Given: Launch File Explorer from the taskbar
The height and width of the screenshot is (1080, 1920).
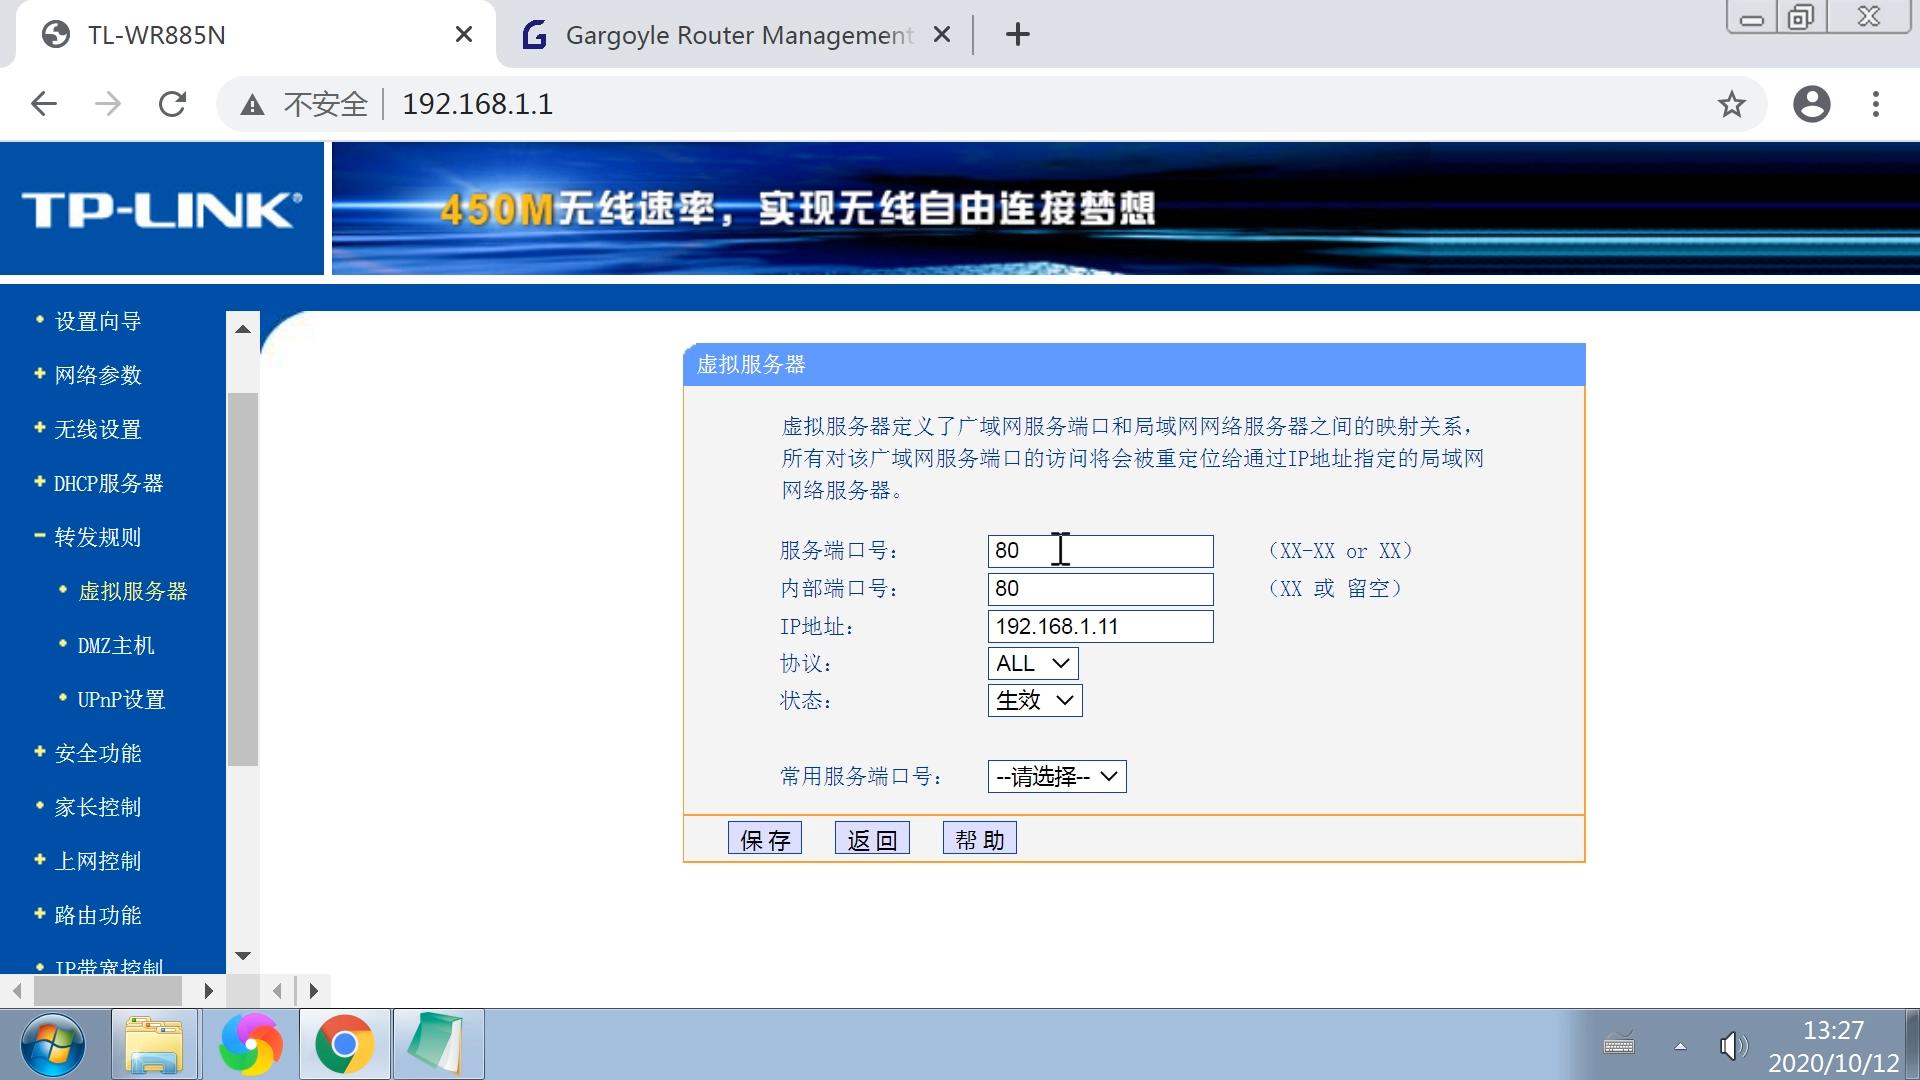Looking at the screenshot, I should coord(155,1044).
